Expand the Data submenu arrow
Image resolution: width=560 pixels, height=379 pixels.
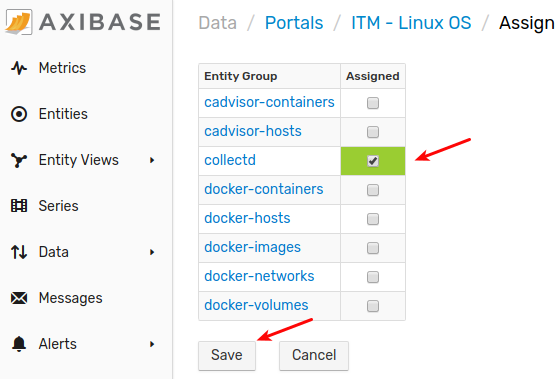click(x=152, y=252)
